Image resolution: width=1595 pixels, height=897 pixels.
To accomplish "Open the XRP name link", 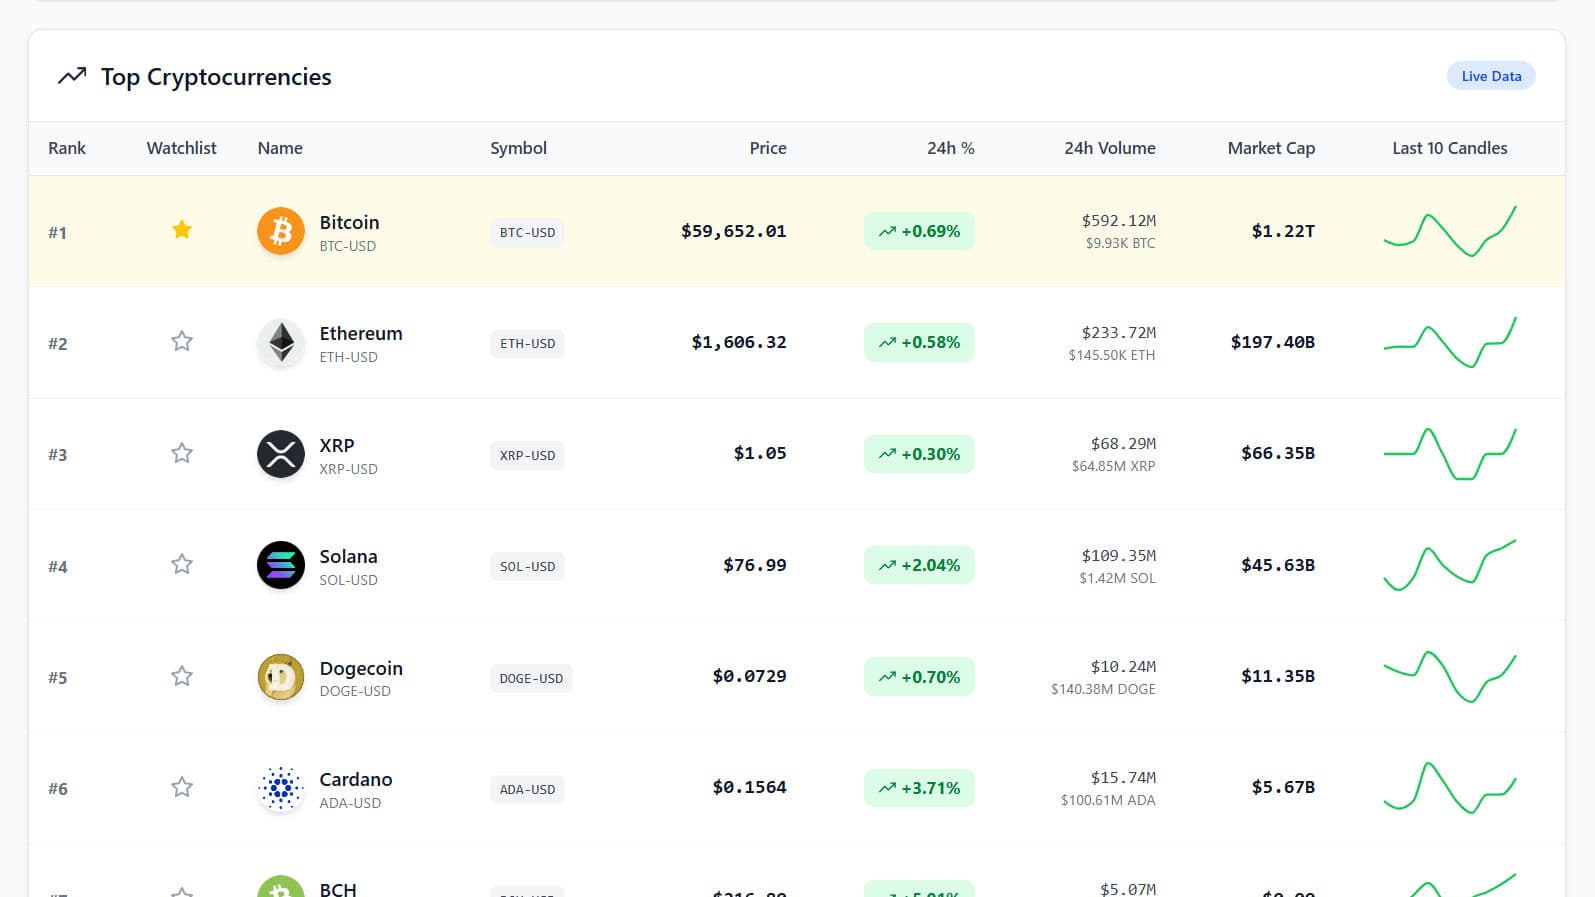I will 337,445.
